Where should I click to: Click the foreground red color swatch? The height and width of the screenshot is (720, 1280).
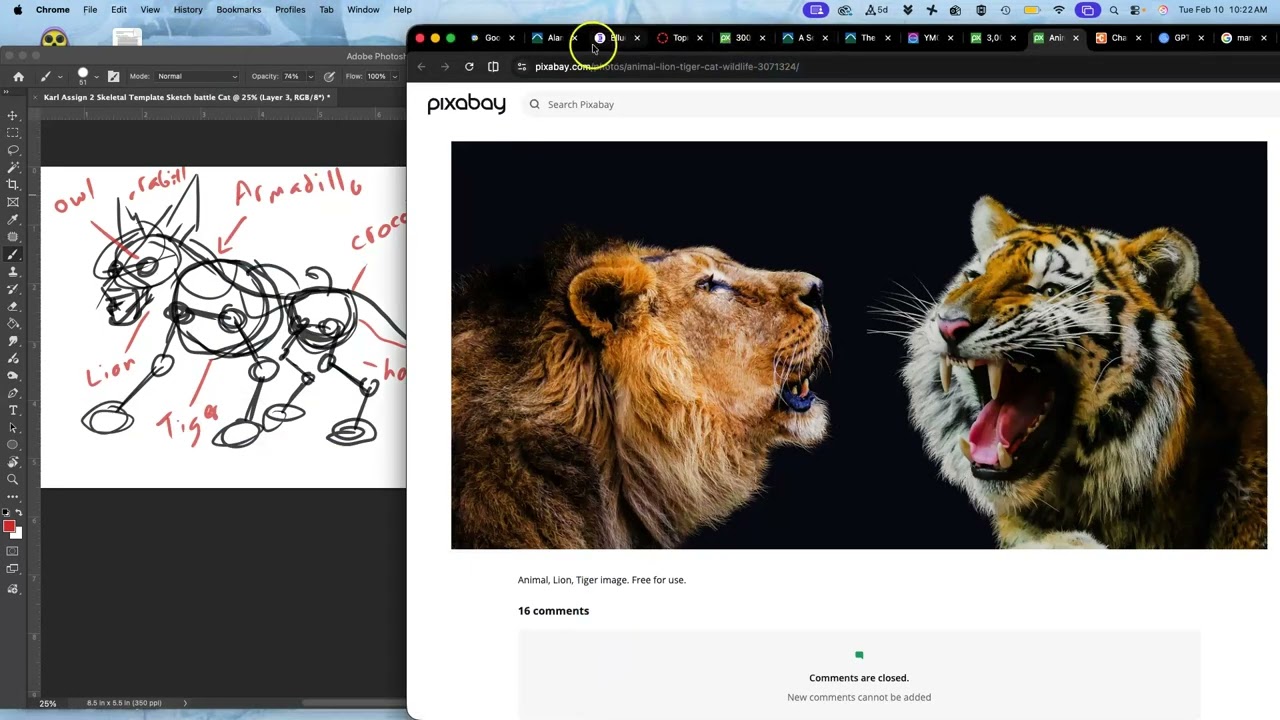(8, 526)
